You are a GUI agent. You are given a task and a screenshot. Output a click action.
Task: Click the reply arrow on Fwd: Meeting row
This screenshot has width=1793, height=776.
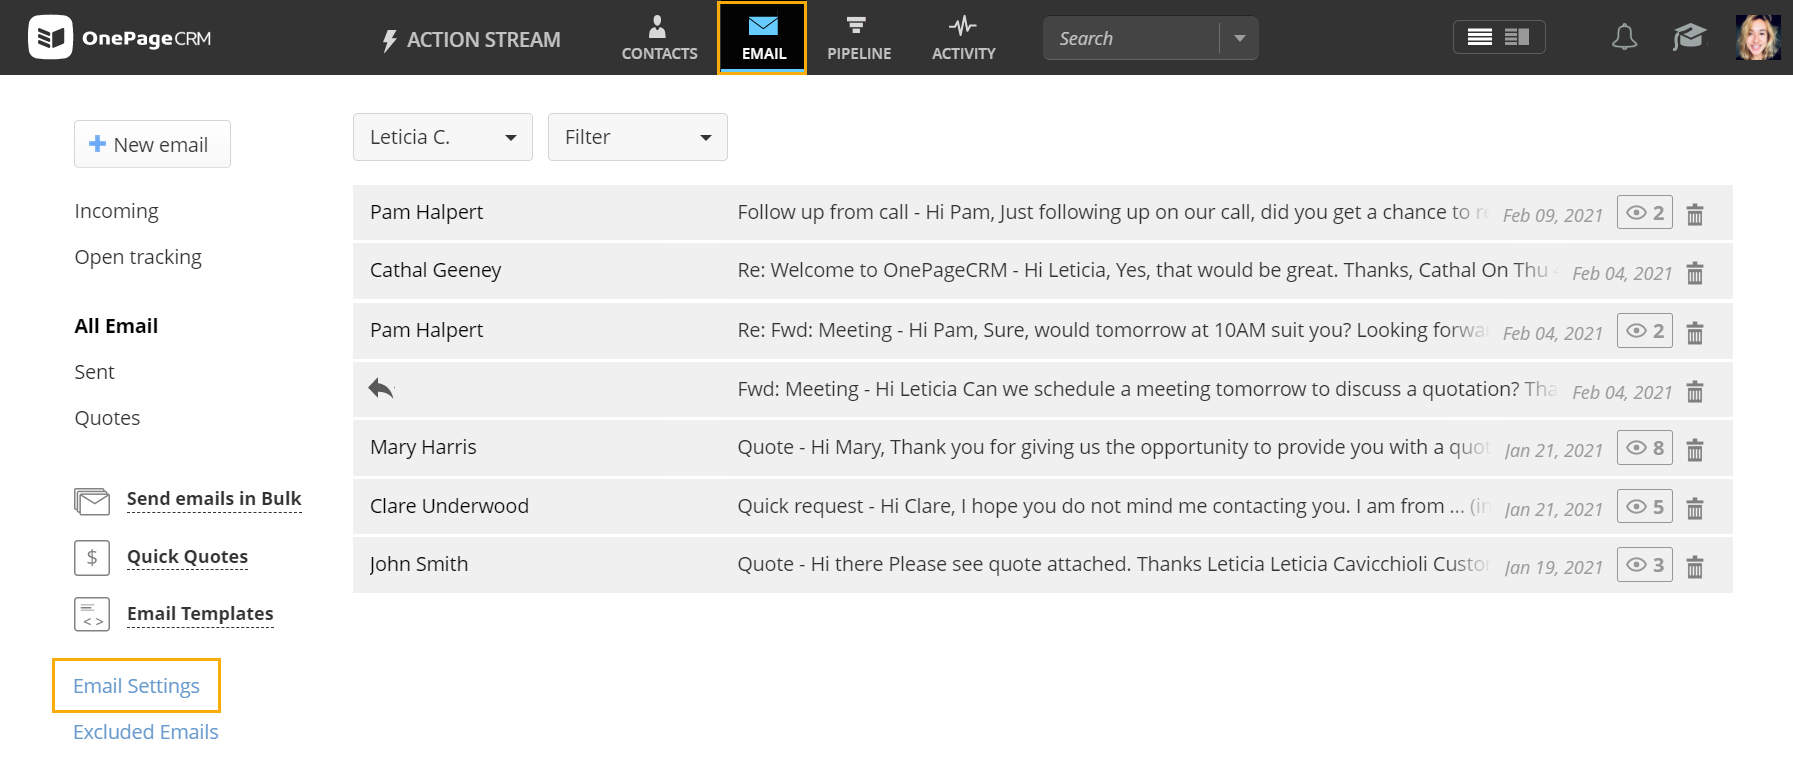tap(381, 388)
